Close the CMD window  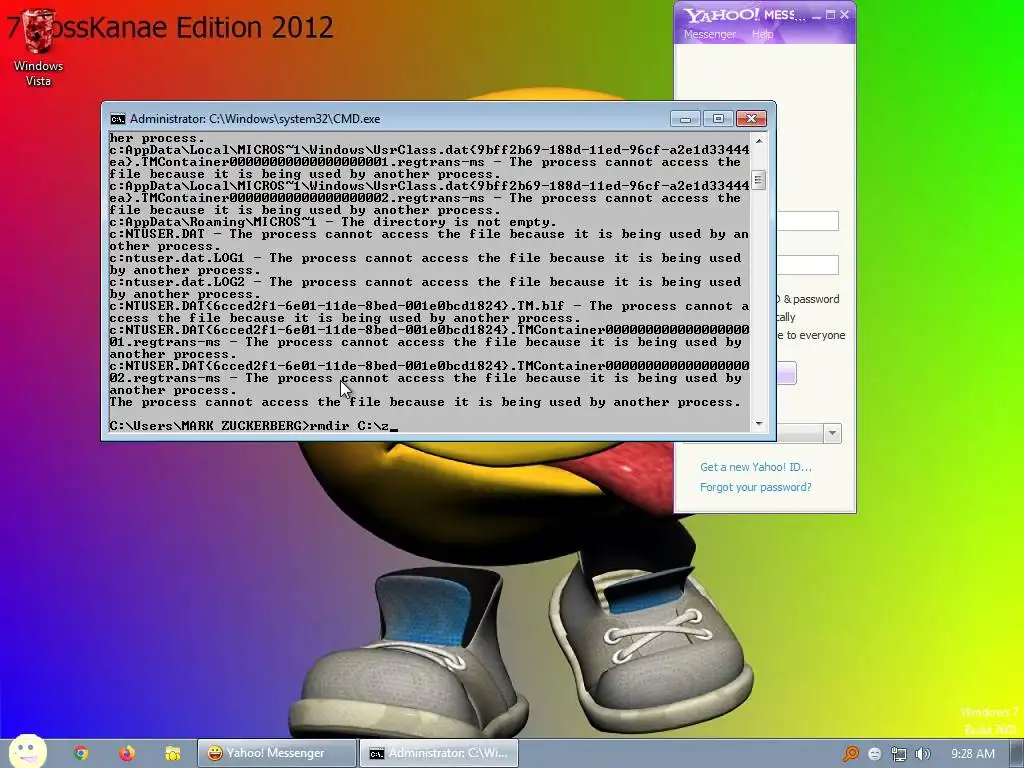[751, 119]
